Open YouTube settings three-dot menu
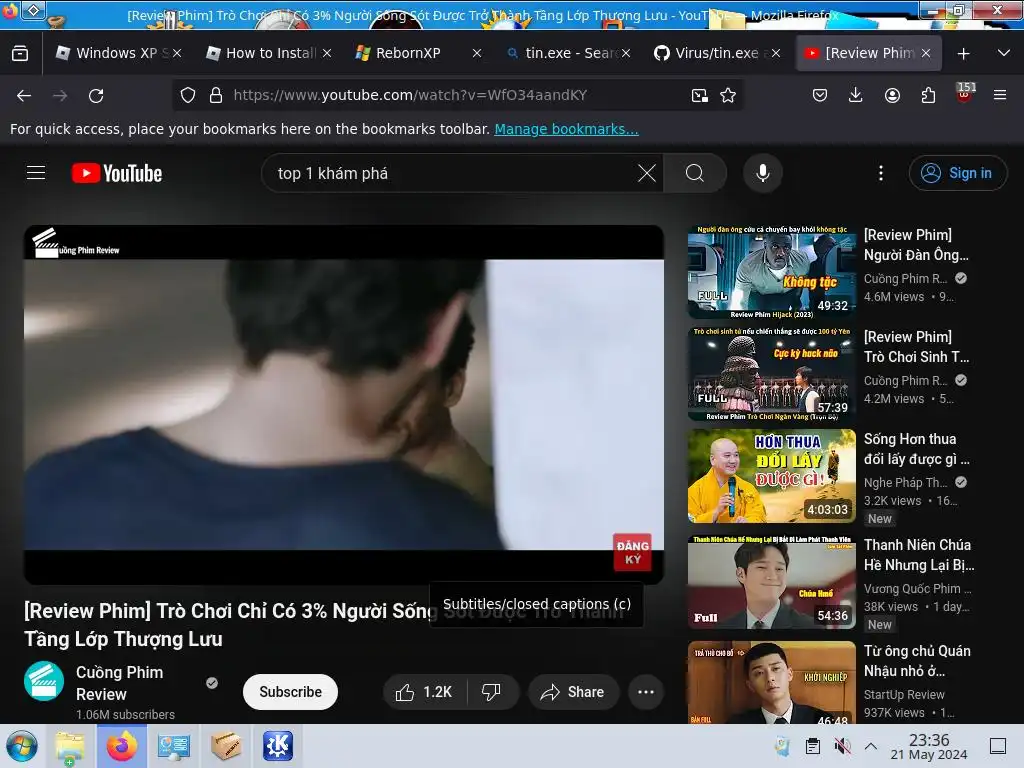The height and width of the screenshot is (768, 1024). pos(880,173)
